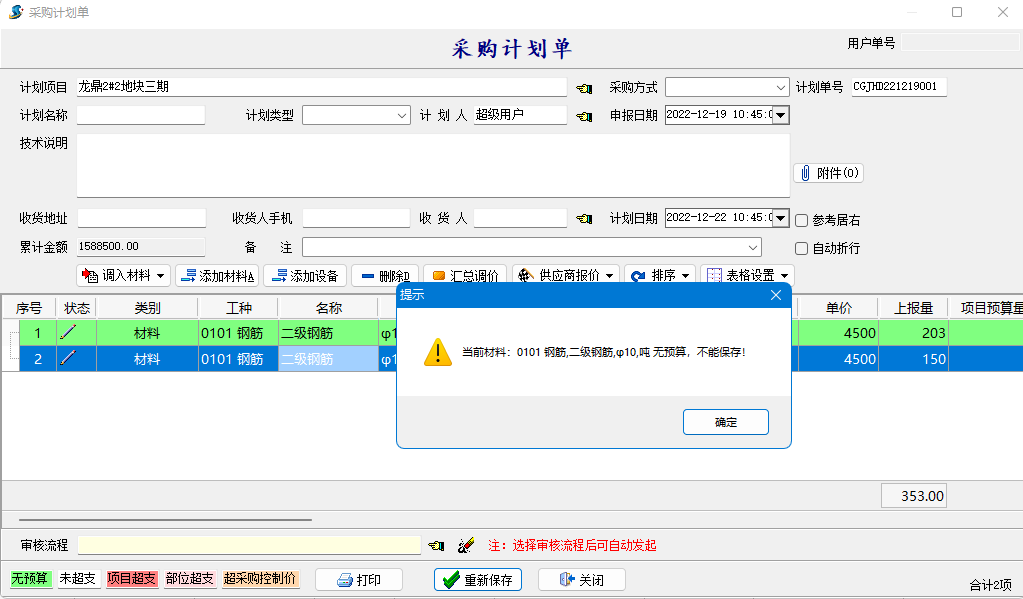
Task: Click the edit pencil icon in row 1
Action: click(x=68, y=333)
